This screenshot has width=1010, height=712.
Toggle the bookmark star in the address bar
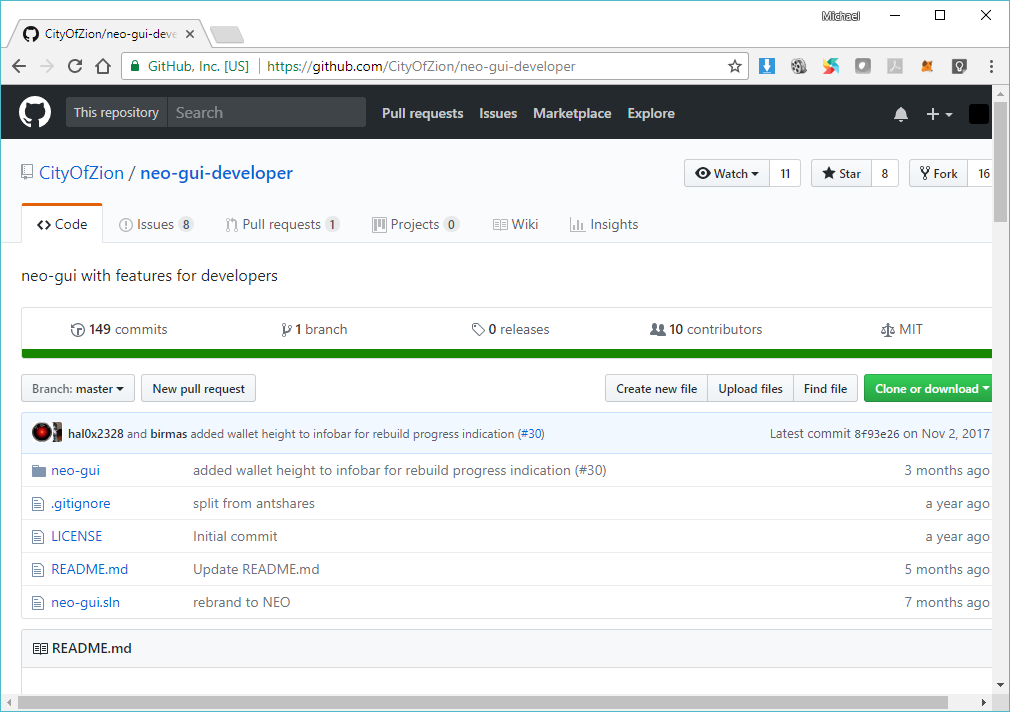735,65
